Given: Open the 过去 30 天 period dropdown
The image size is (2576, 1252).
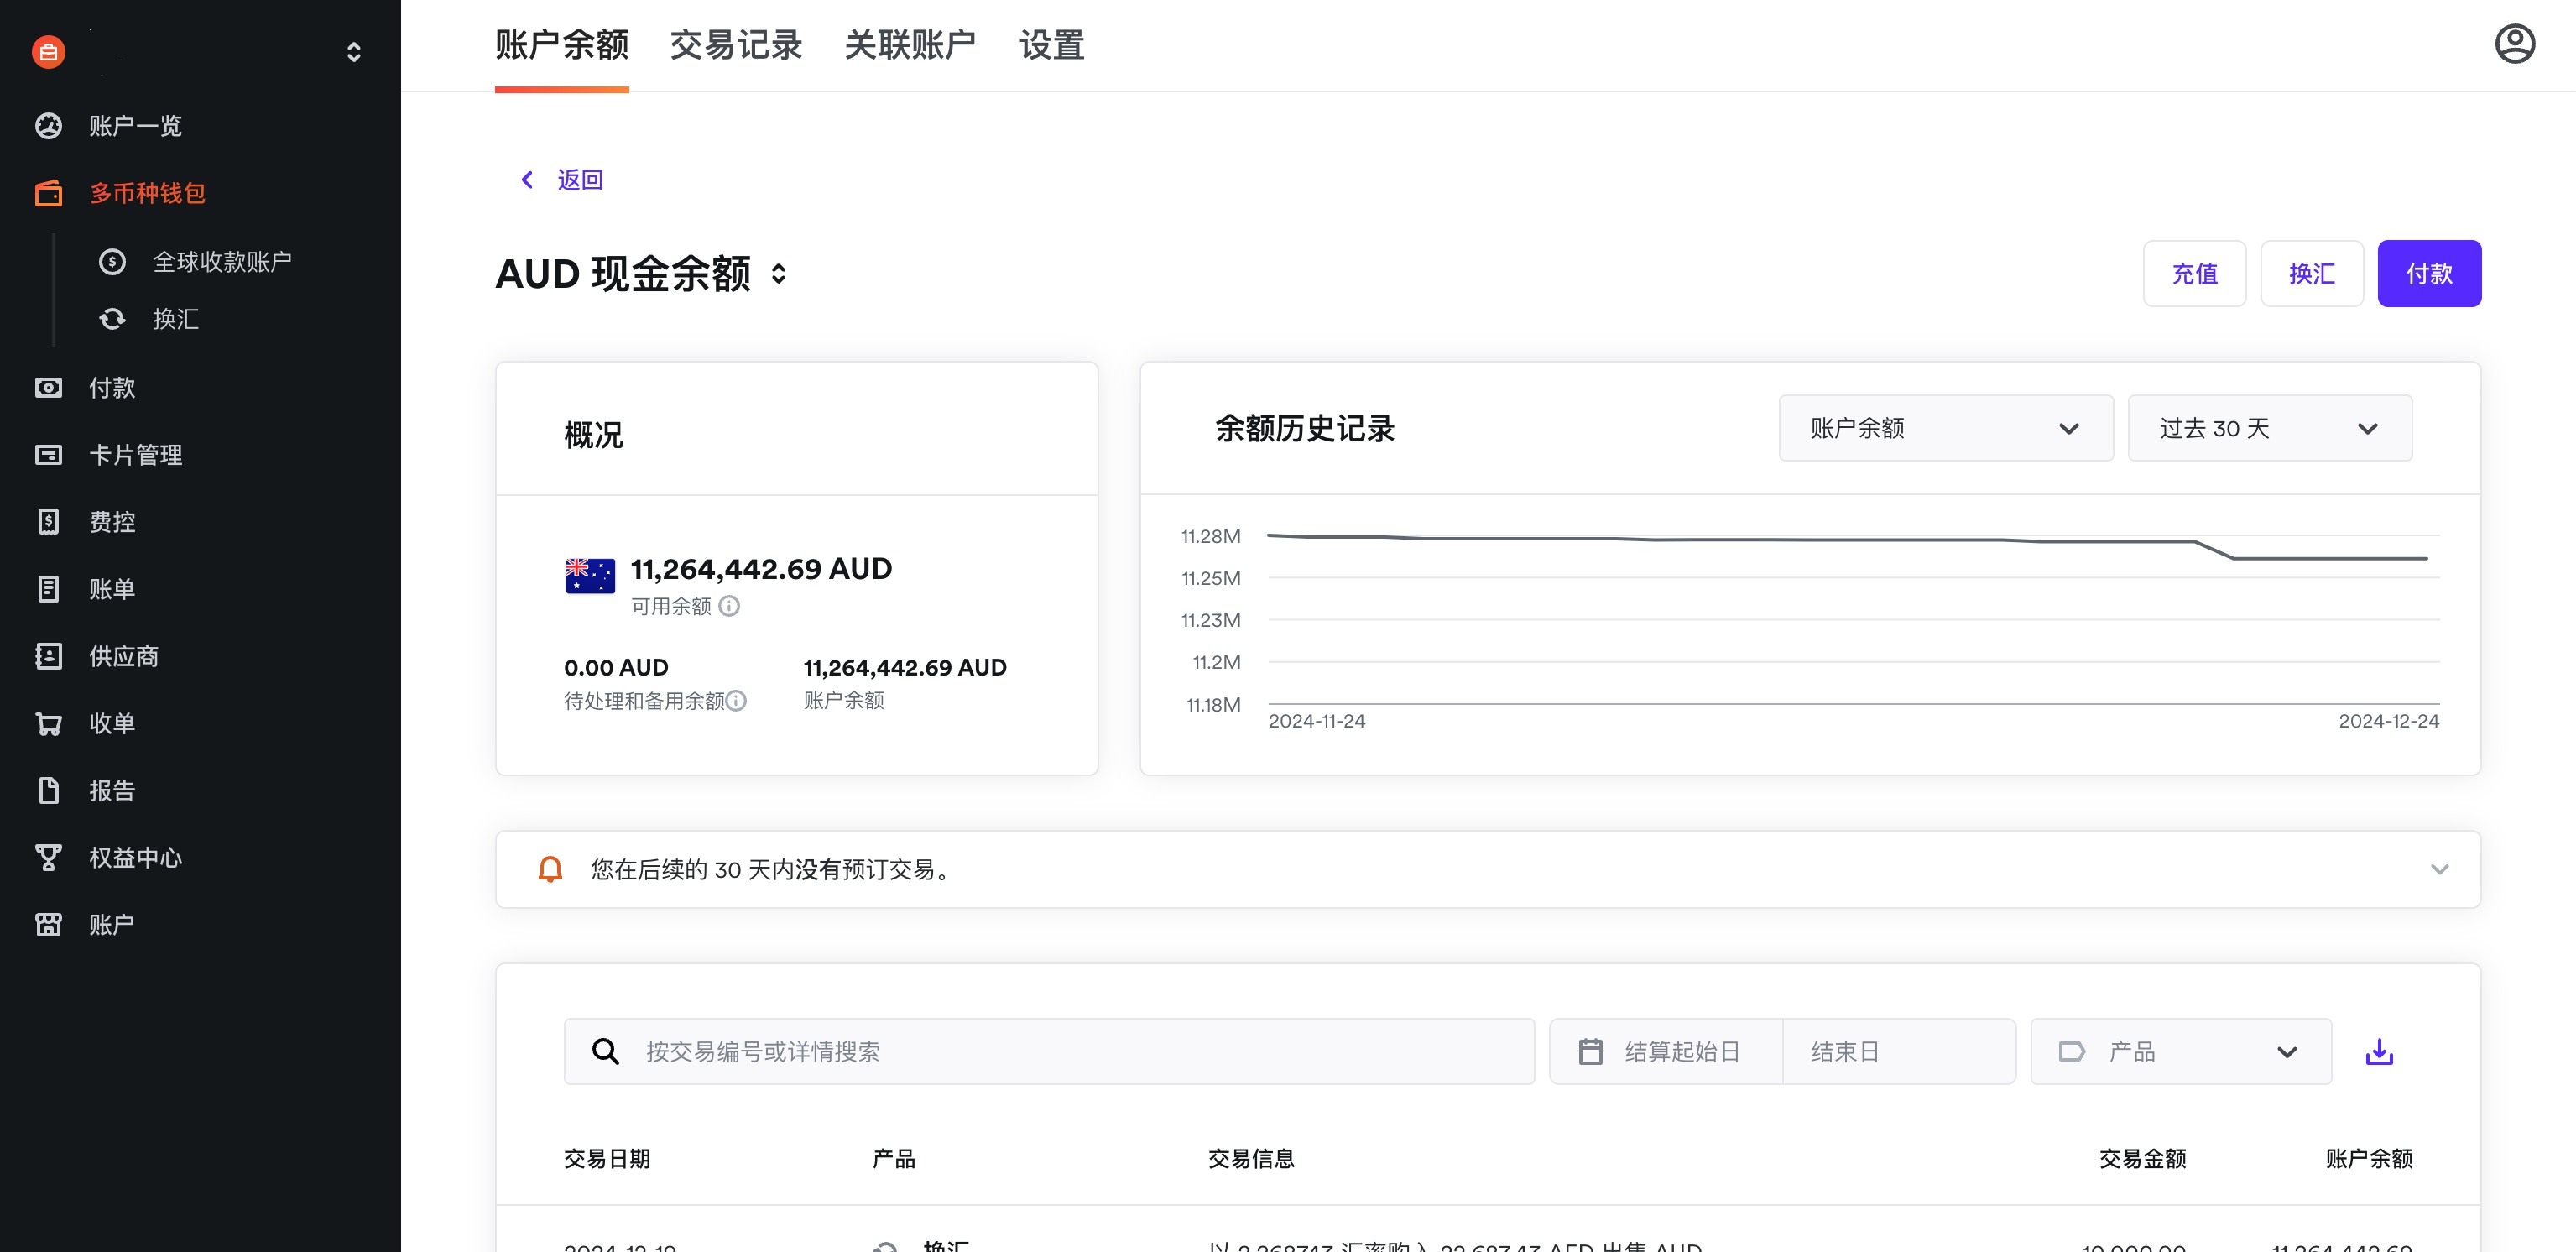Looking at the screenshot, I should point(2268,428).
